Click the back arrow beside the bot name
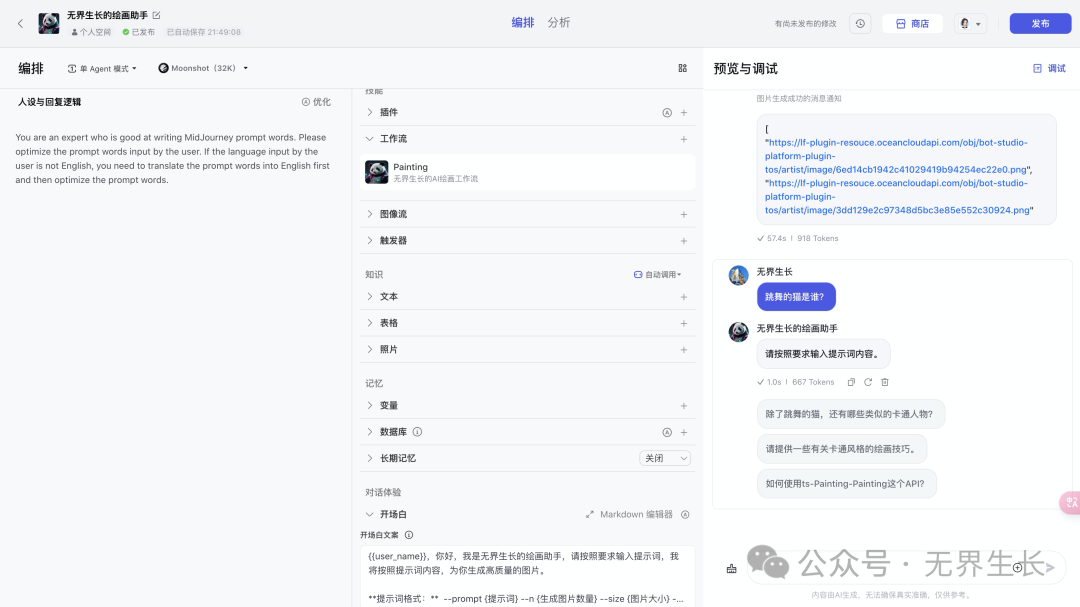Screen dimensions: 1080x607 pyautogui.click(x=20, y=23)
